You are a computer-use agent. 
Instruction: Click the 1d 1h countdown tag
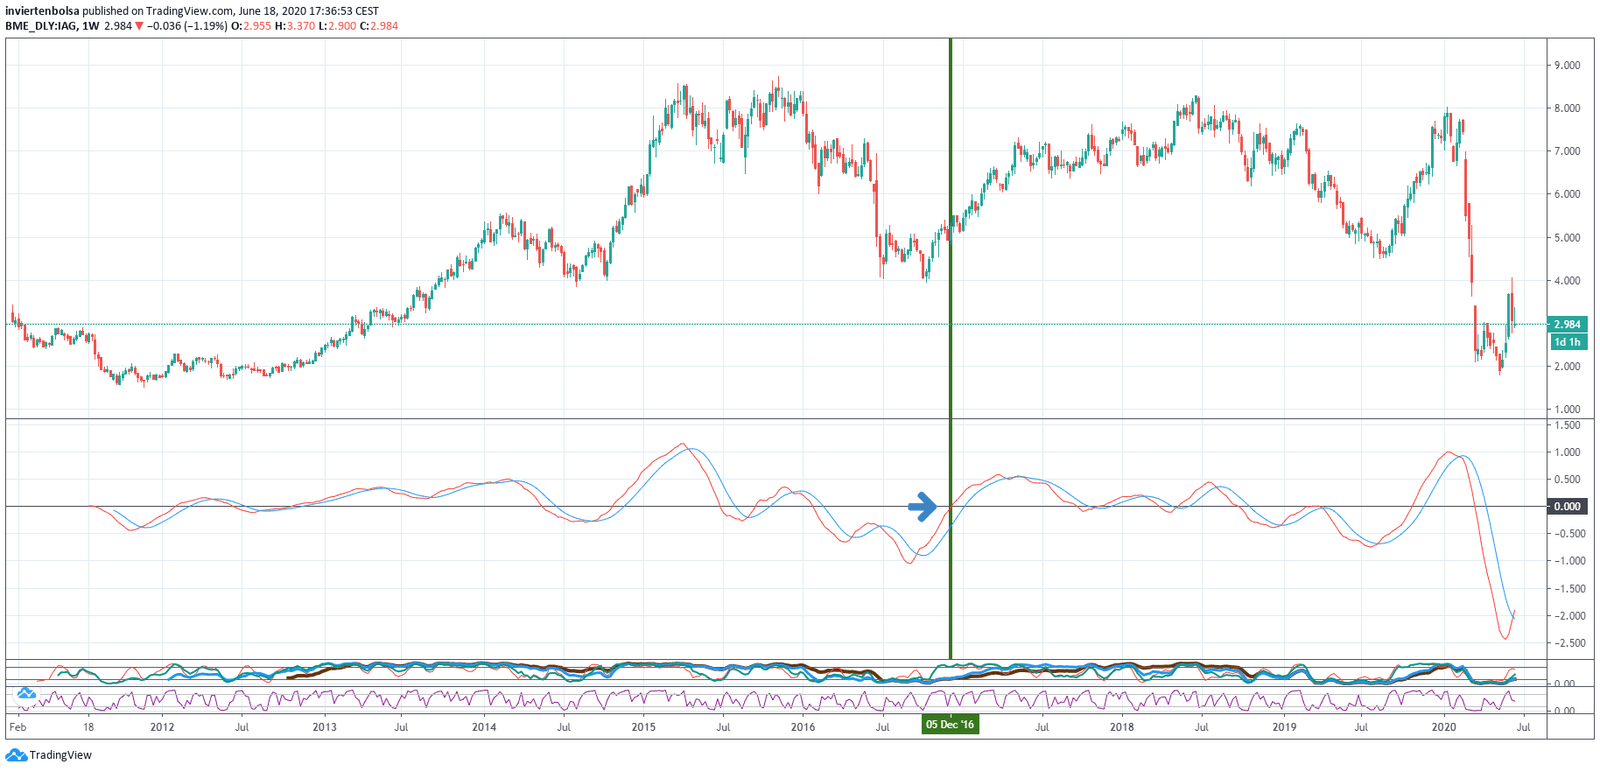[1567, 342]
